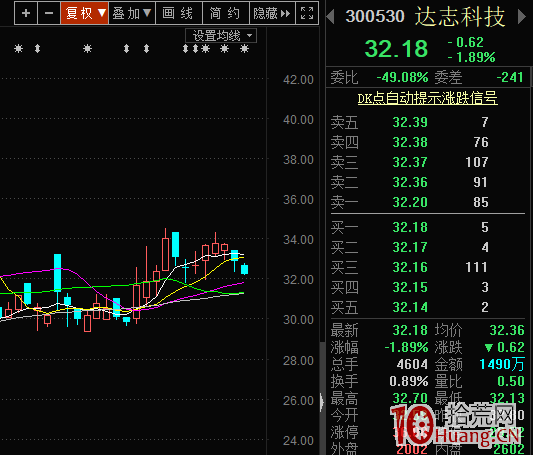This screenshot has width=533, height=455.
Task: Click the 24.00 price axis label
Action: coord(298,441)
